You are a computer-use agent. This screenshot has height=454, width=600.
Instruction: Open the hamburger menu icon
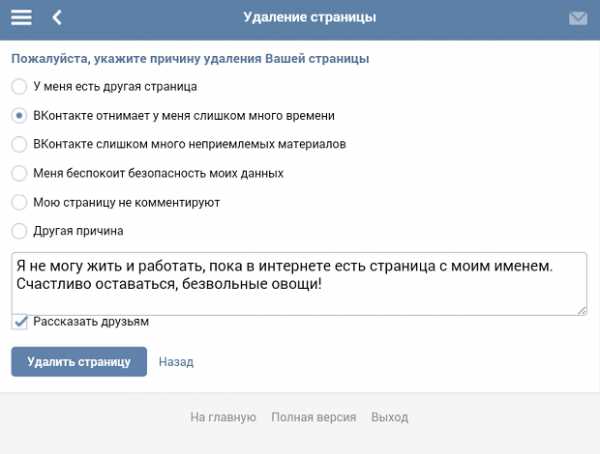click(21, 18)
